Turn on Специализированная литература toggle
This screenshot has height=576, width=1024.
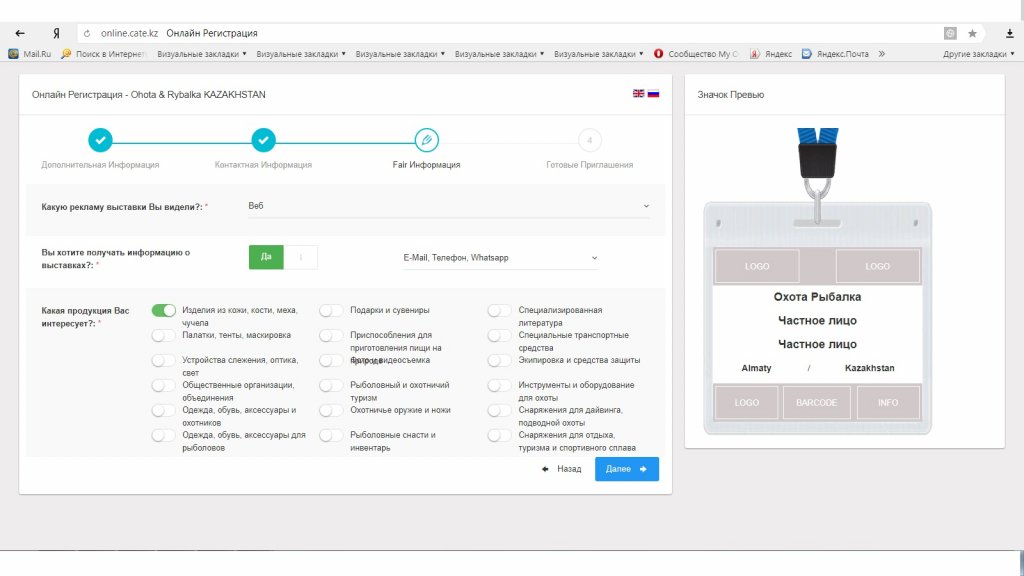tap(500, 311)
